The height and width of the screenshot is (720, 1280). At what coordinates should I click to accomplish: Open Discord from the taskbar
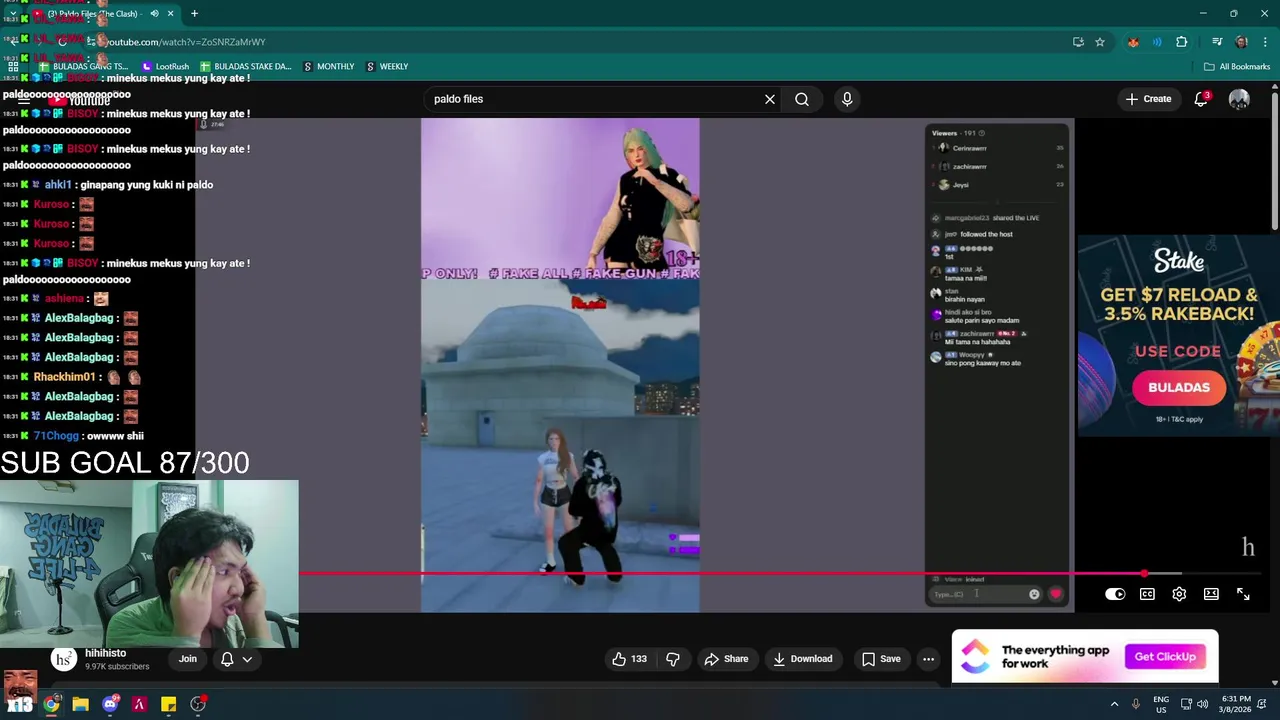pyautogui.click(x=110, y=704)
